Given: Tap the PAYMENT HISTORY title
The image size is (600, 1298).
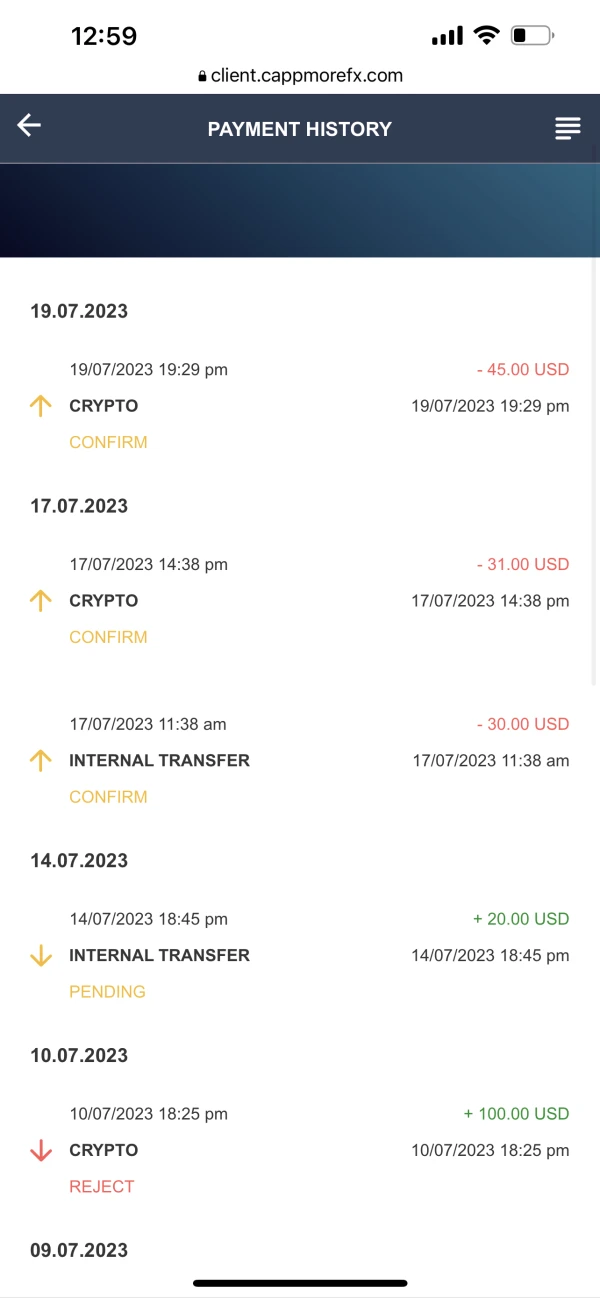Looking at the screenshot, I should click(300, 129).
